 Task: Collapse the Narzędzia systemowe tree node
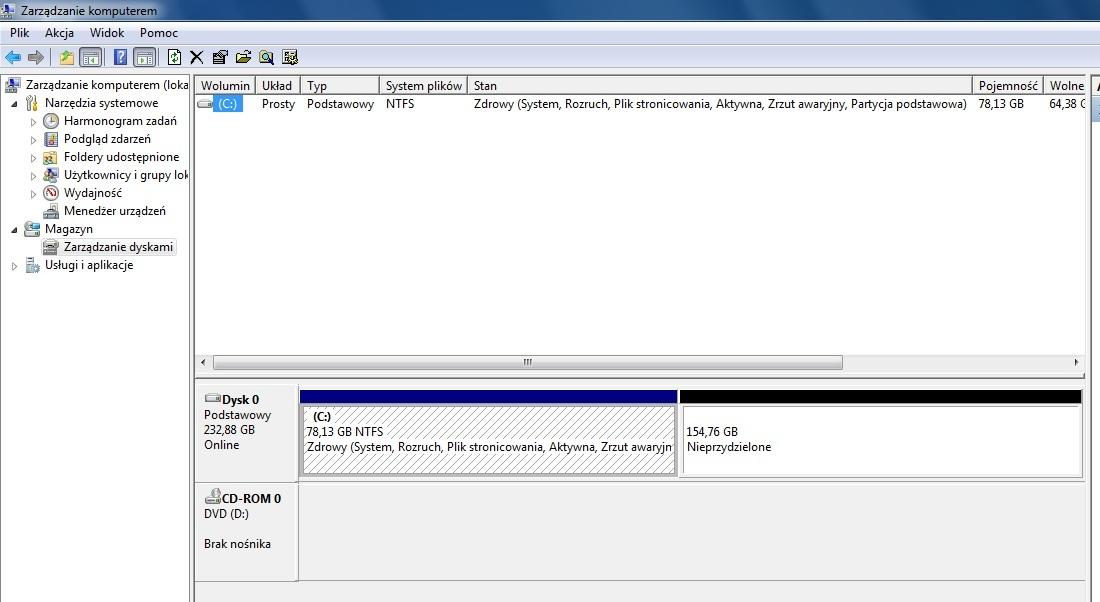(14, 103)
